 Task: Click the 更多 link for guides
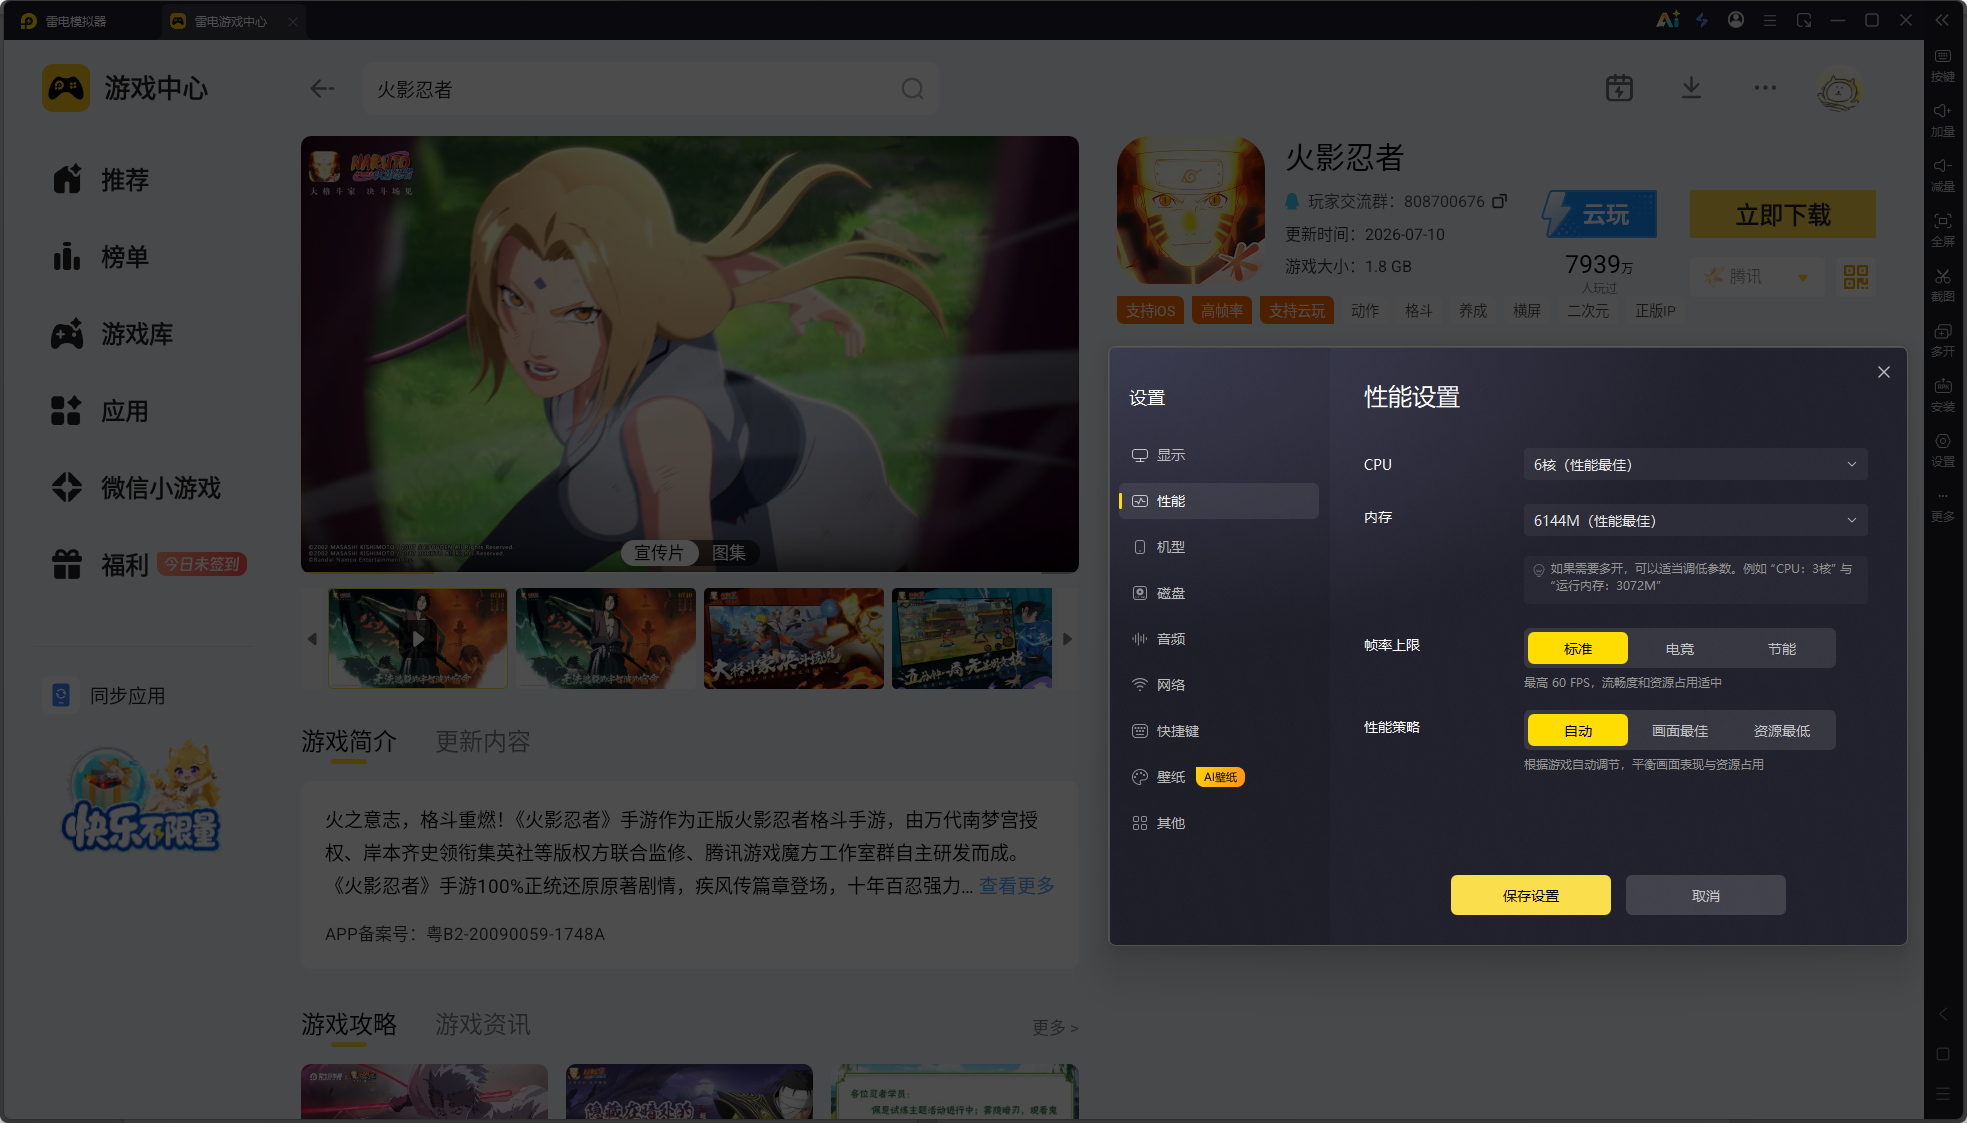[1055, 1028]
